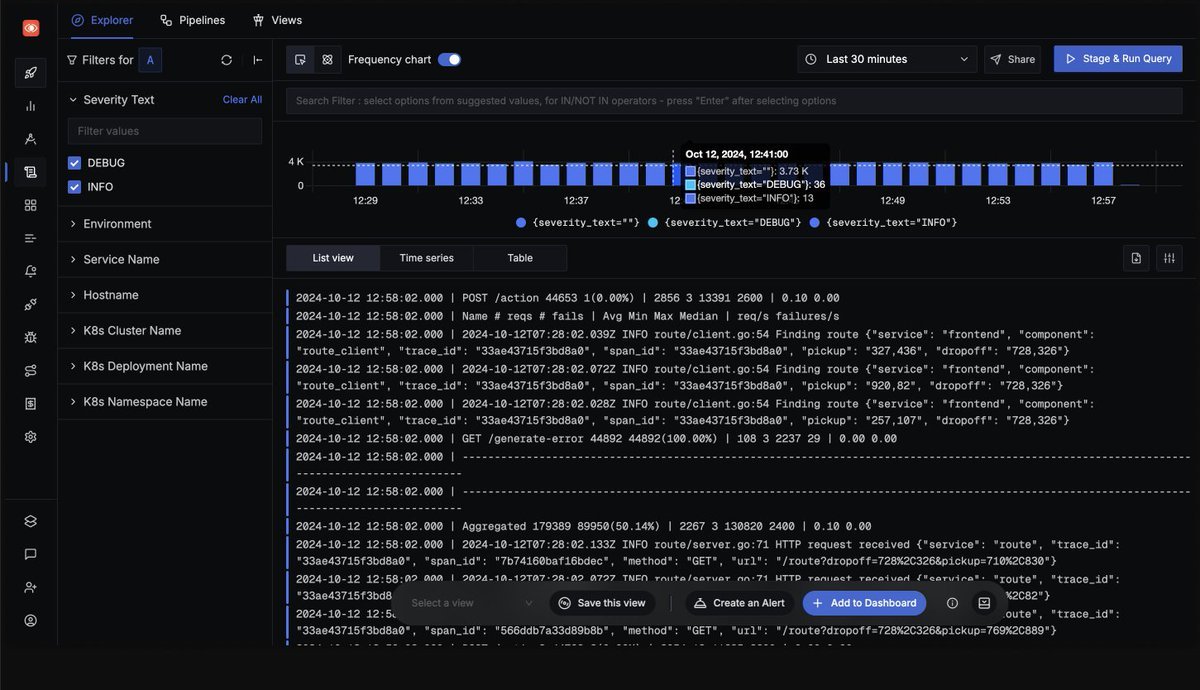Open Support via the chat-bubble sidebar icon
1200x690 pixels.
[31, 554]
